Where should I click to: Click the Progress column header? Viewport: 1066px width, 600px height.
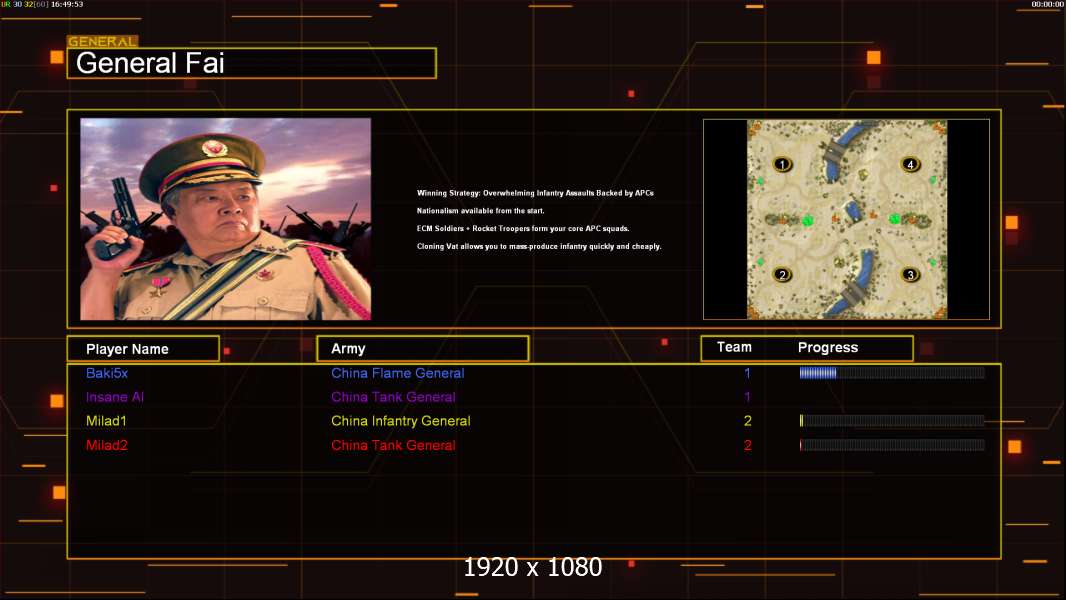pos(827,347)
